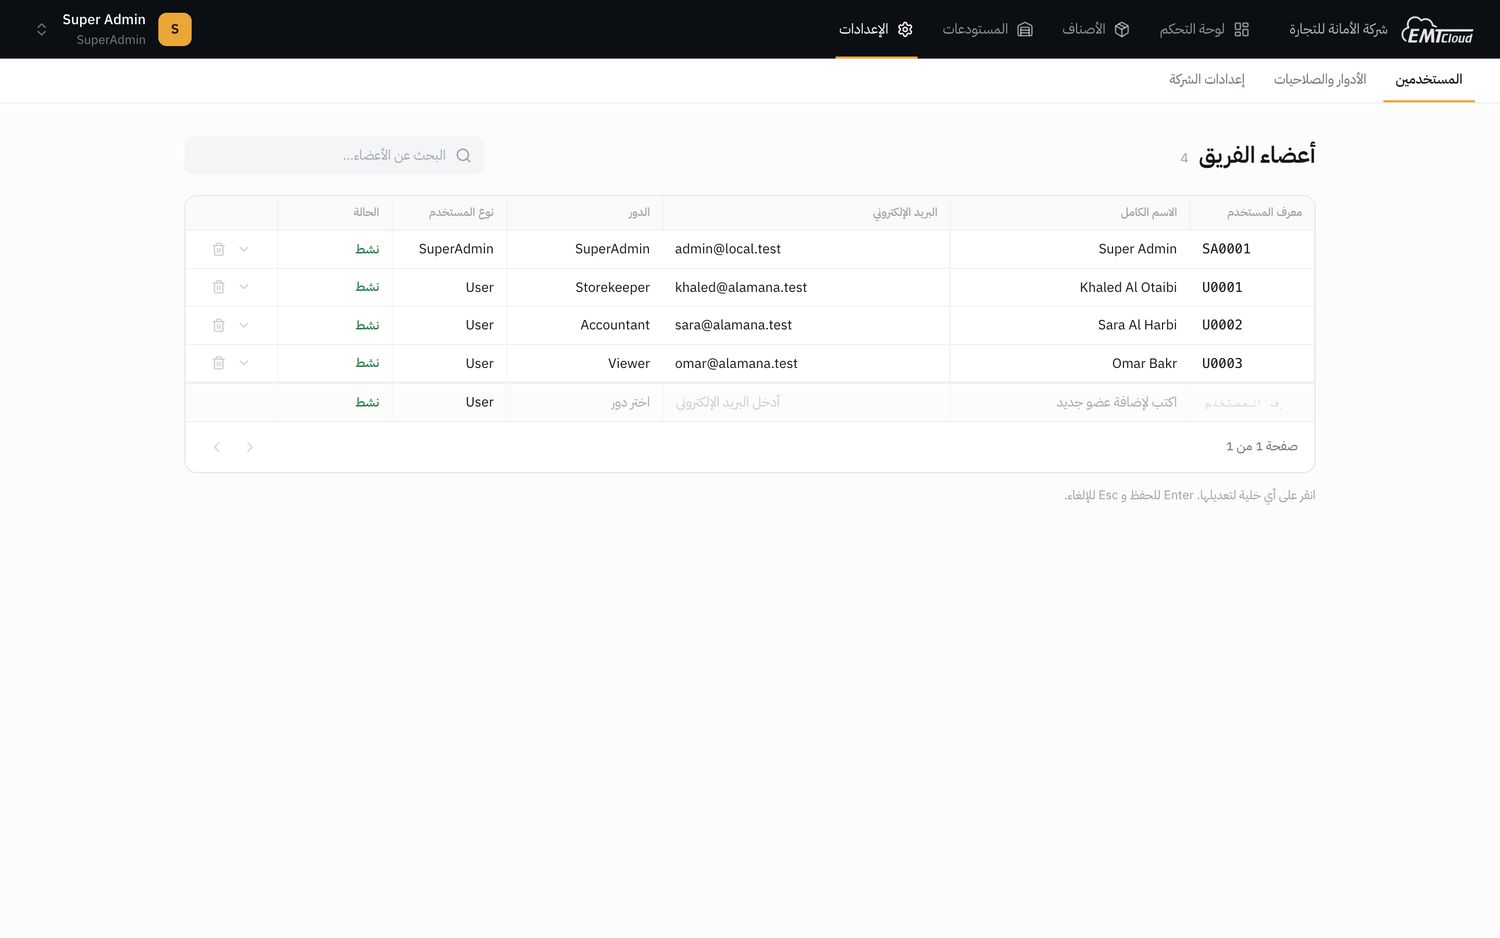
Task: Click the EMTCloud logo
Action: (x=1437, y=30)
